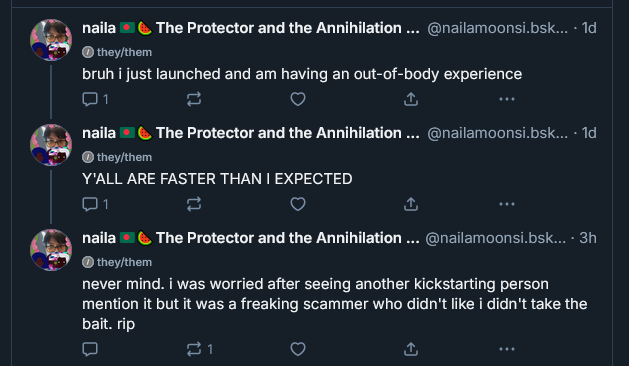Open more options on 'Y'ALL ARE FASTER' post
629x366 pixels.
(x=507, y=204)
